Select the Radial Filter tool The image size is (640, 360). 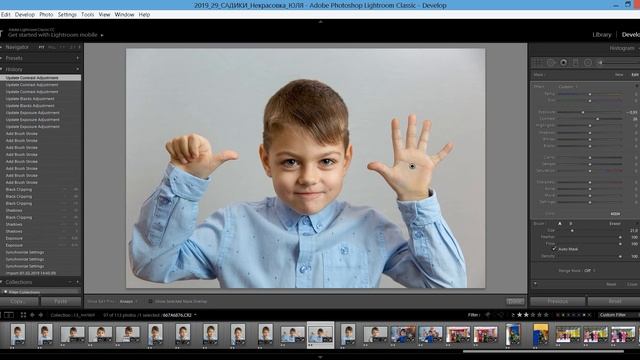click(588, 62)
